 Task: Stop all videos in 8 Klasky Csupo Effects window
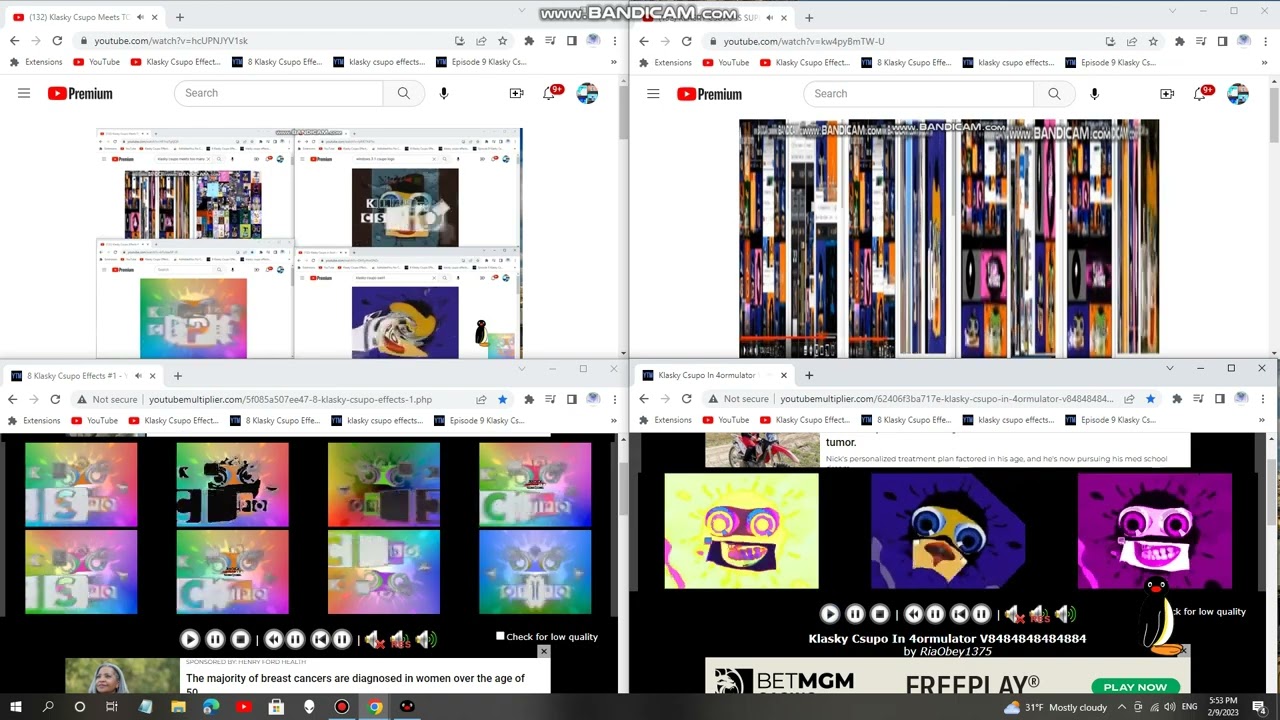[x=241, y=639]
